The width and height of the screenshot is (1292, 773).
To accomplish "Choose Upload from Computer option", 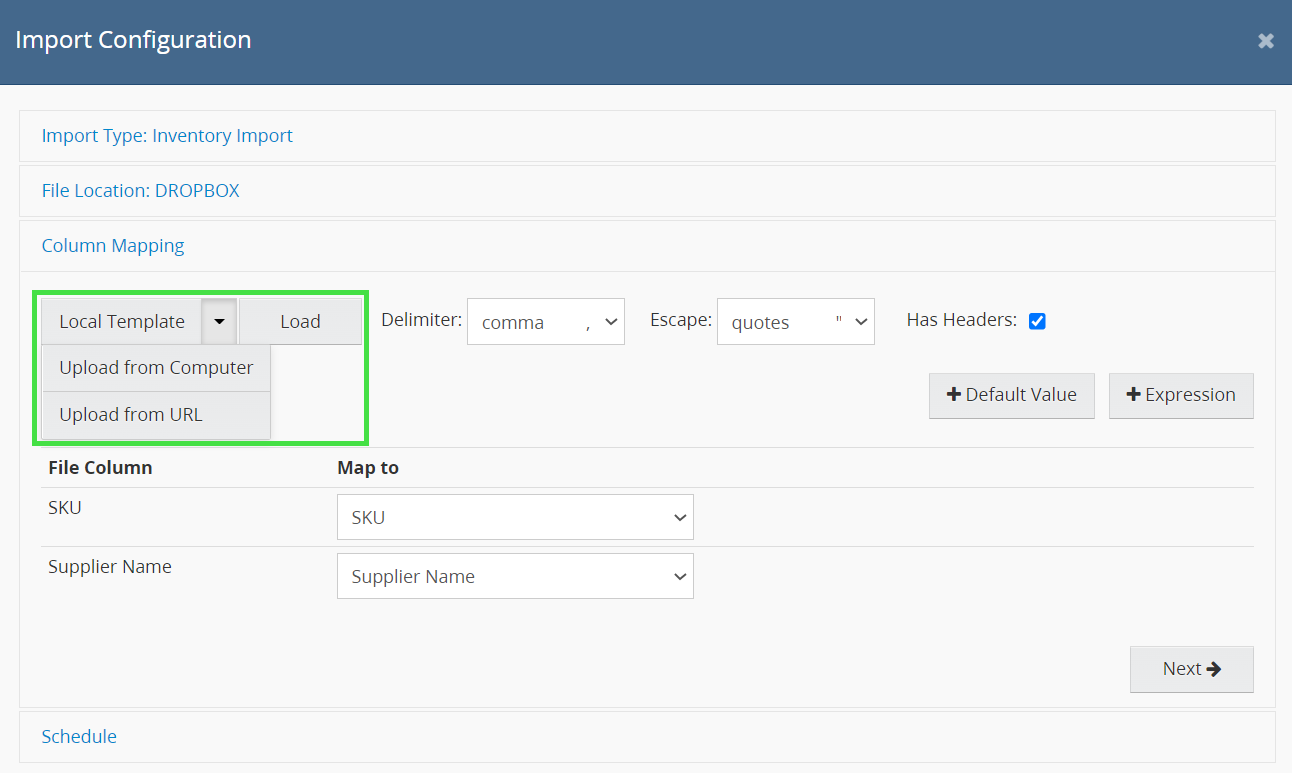I will 156,367.
